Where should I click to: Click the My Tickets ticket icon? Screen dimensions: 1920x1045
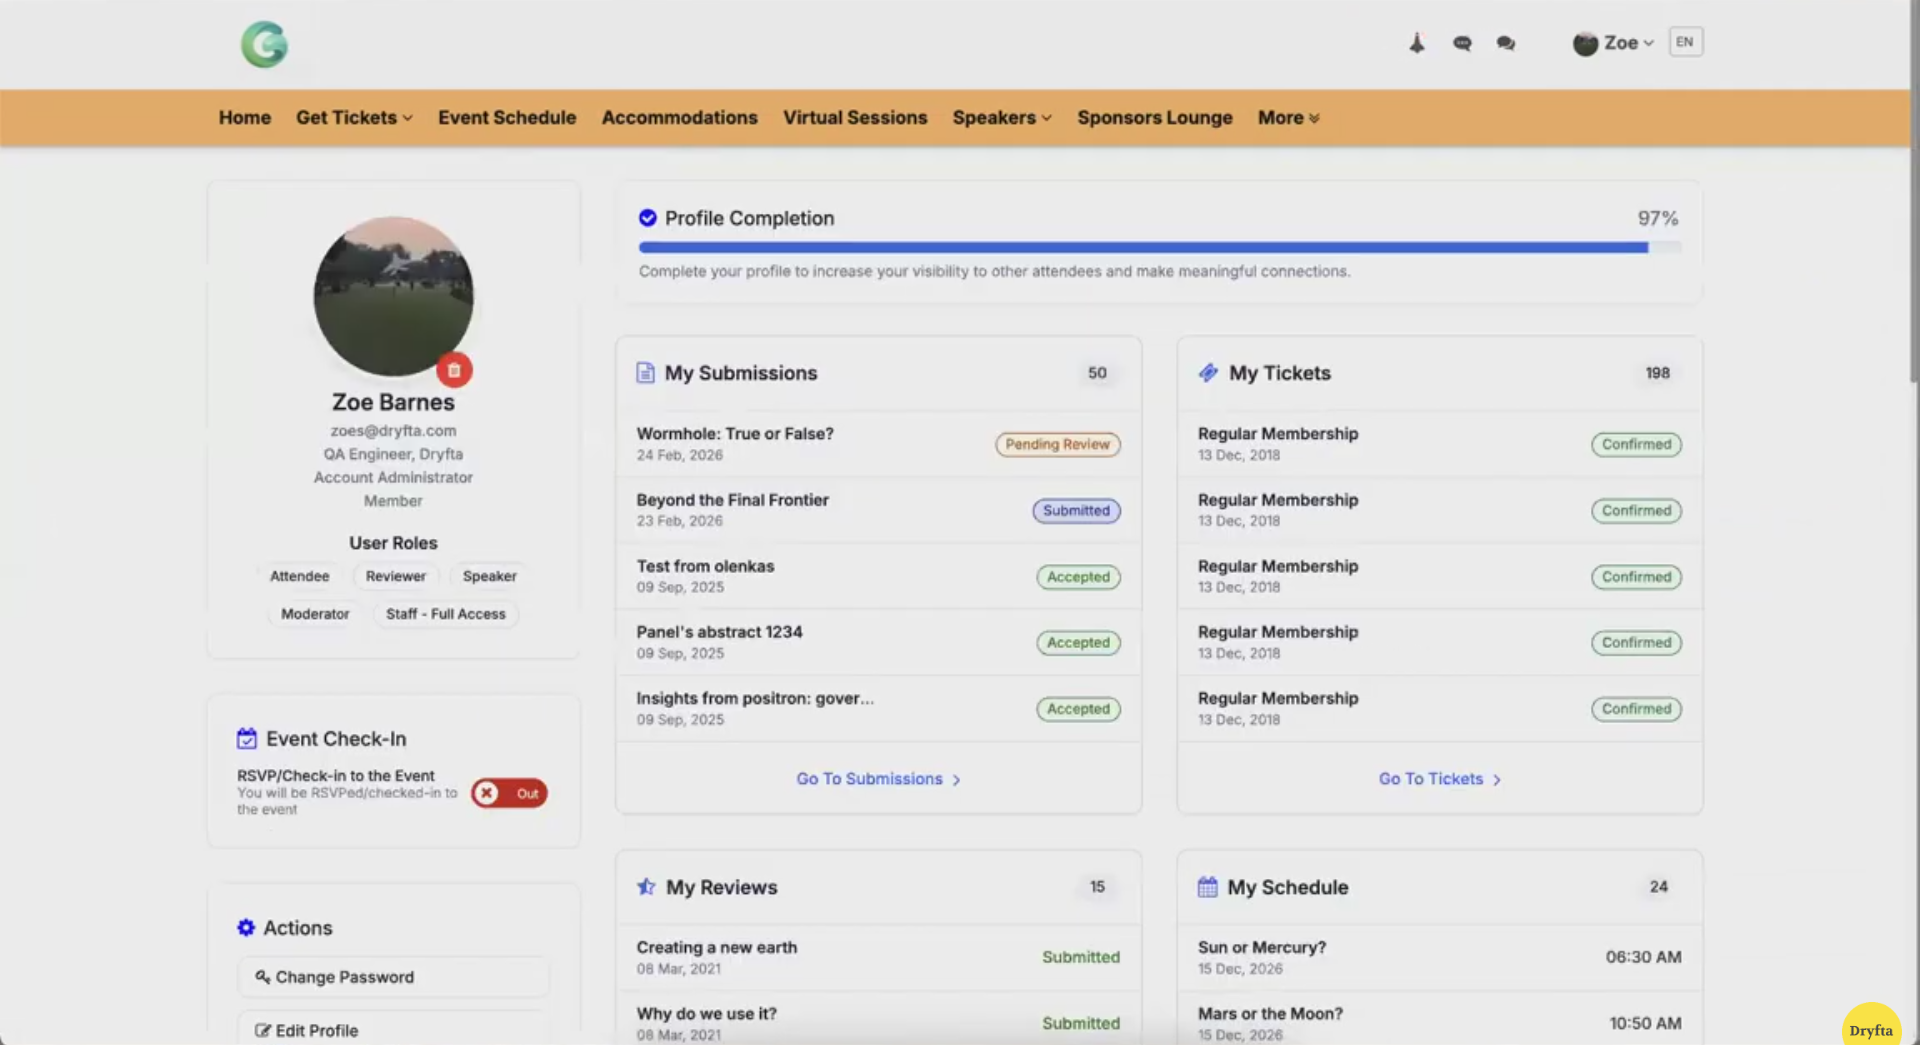pos(1208,373)
